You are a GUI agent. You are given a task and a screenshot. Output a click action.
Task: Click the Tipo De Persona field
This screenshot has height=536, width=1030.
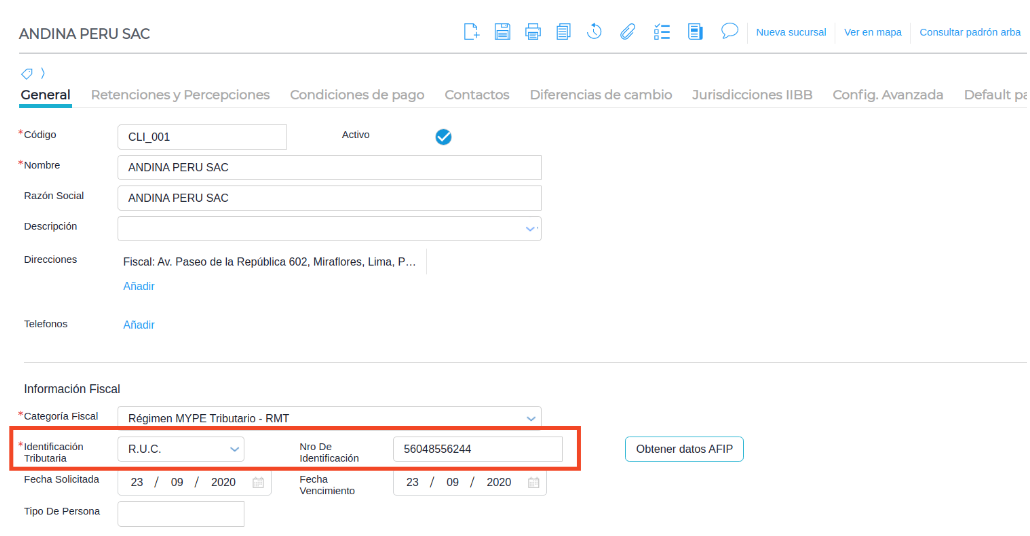point(181,514)
